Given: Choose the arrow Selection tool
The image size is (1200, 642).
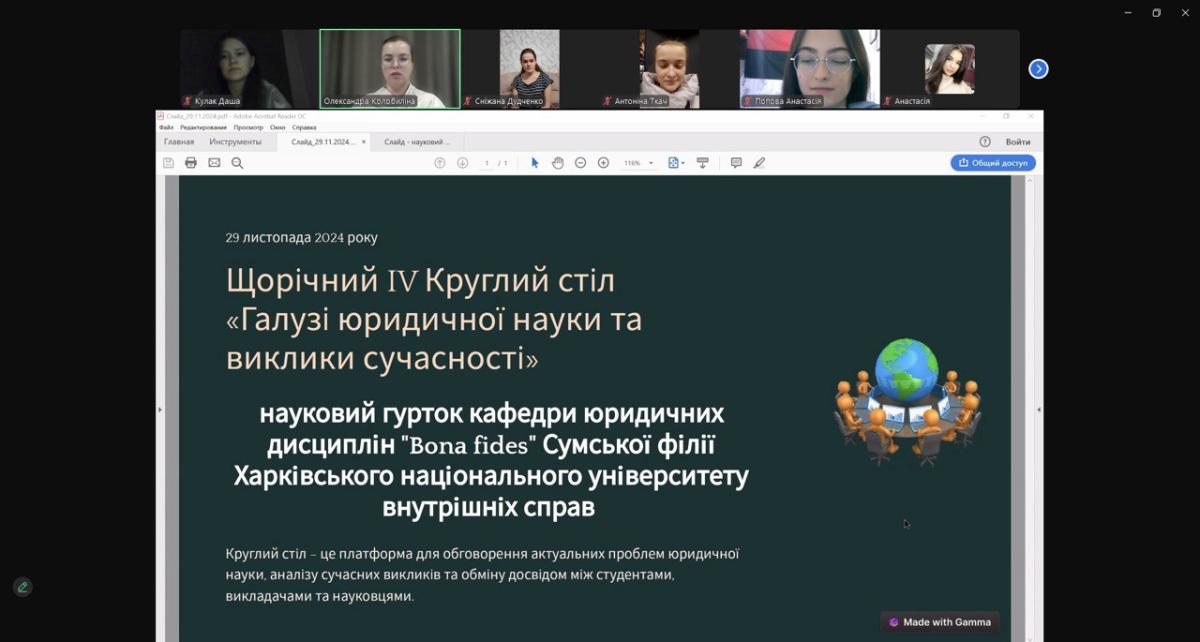Looking at the screenshot, I should 535,163.
